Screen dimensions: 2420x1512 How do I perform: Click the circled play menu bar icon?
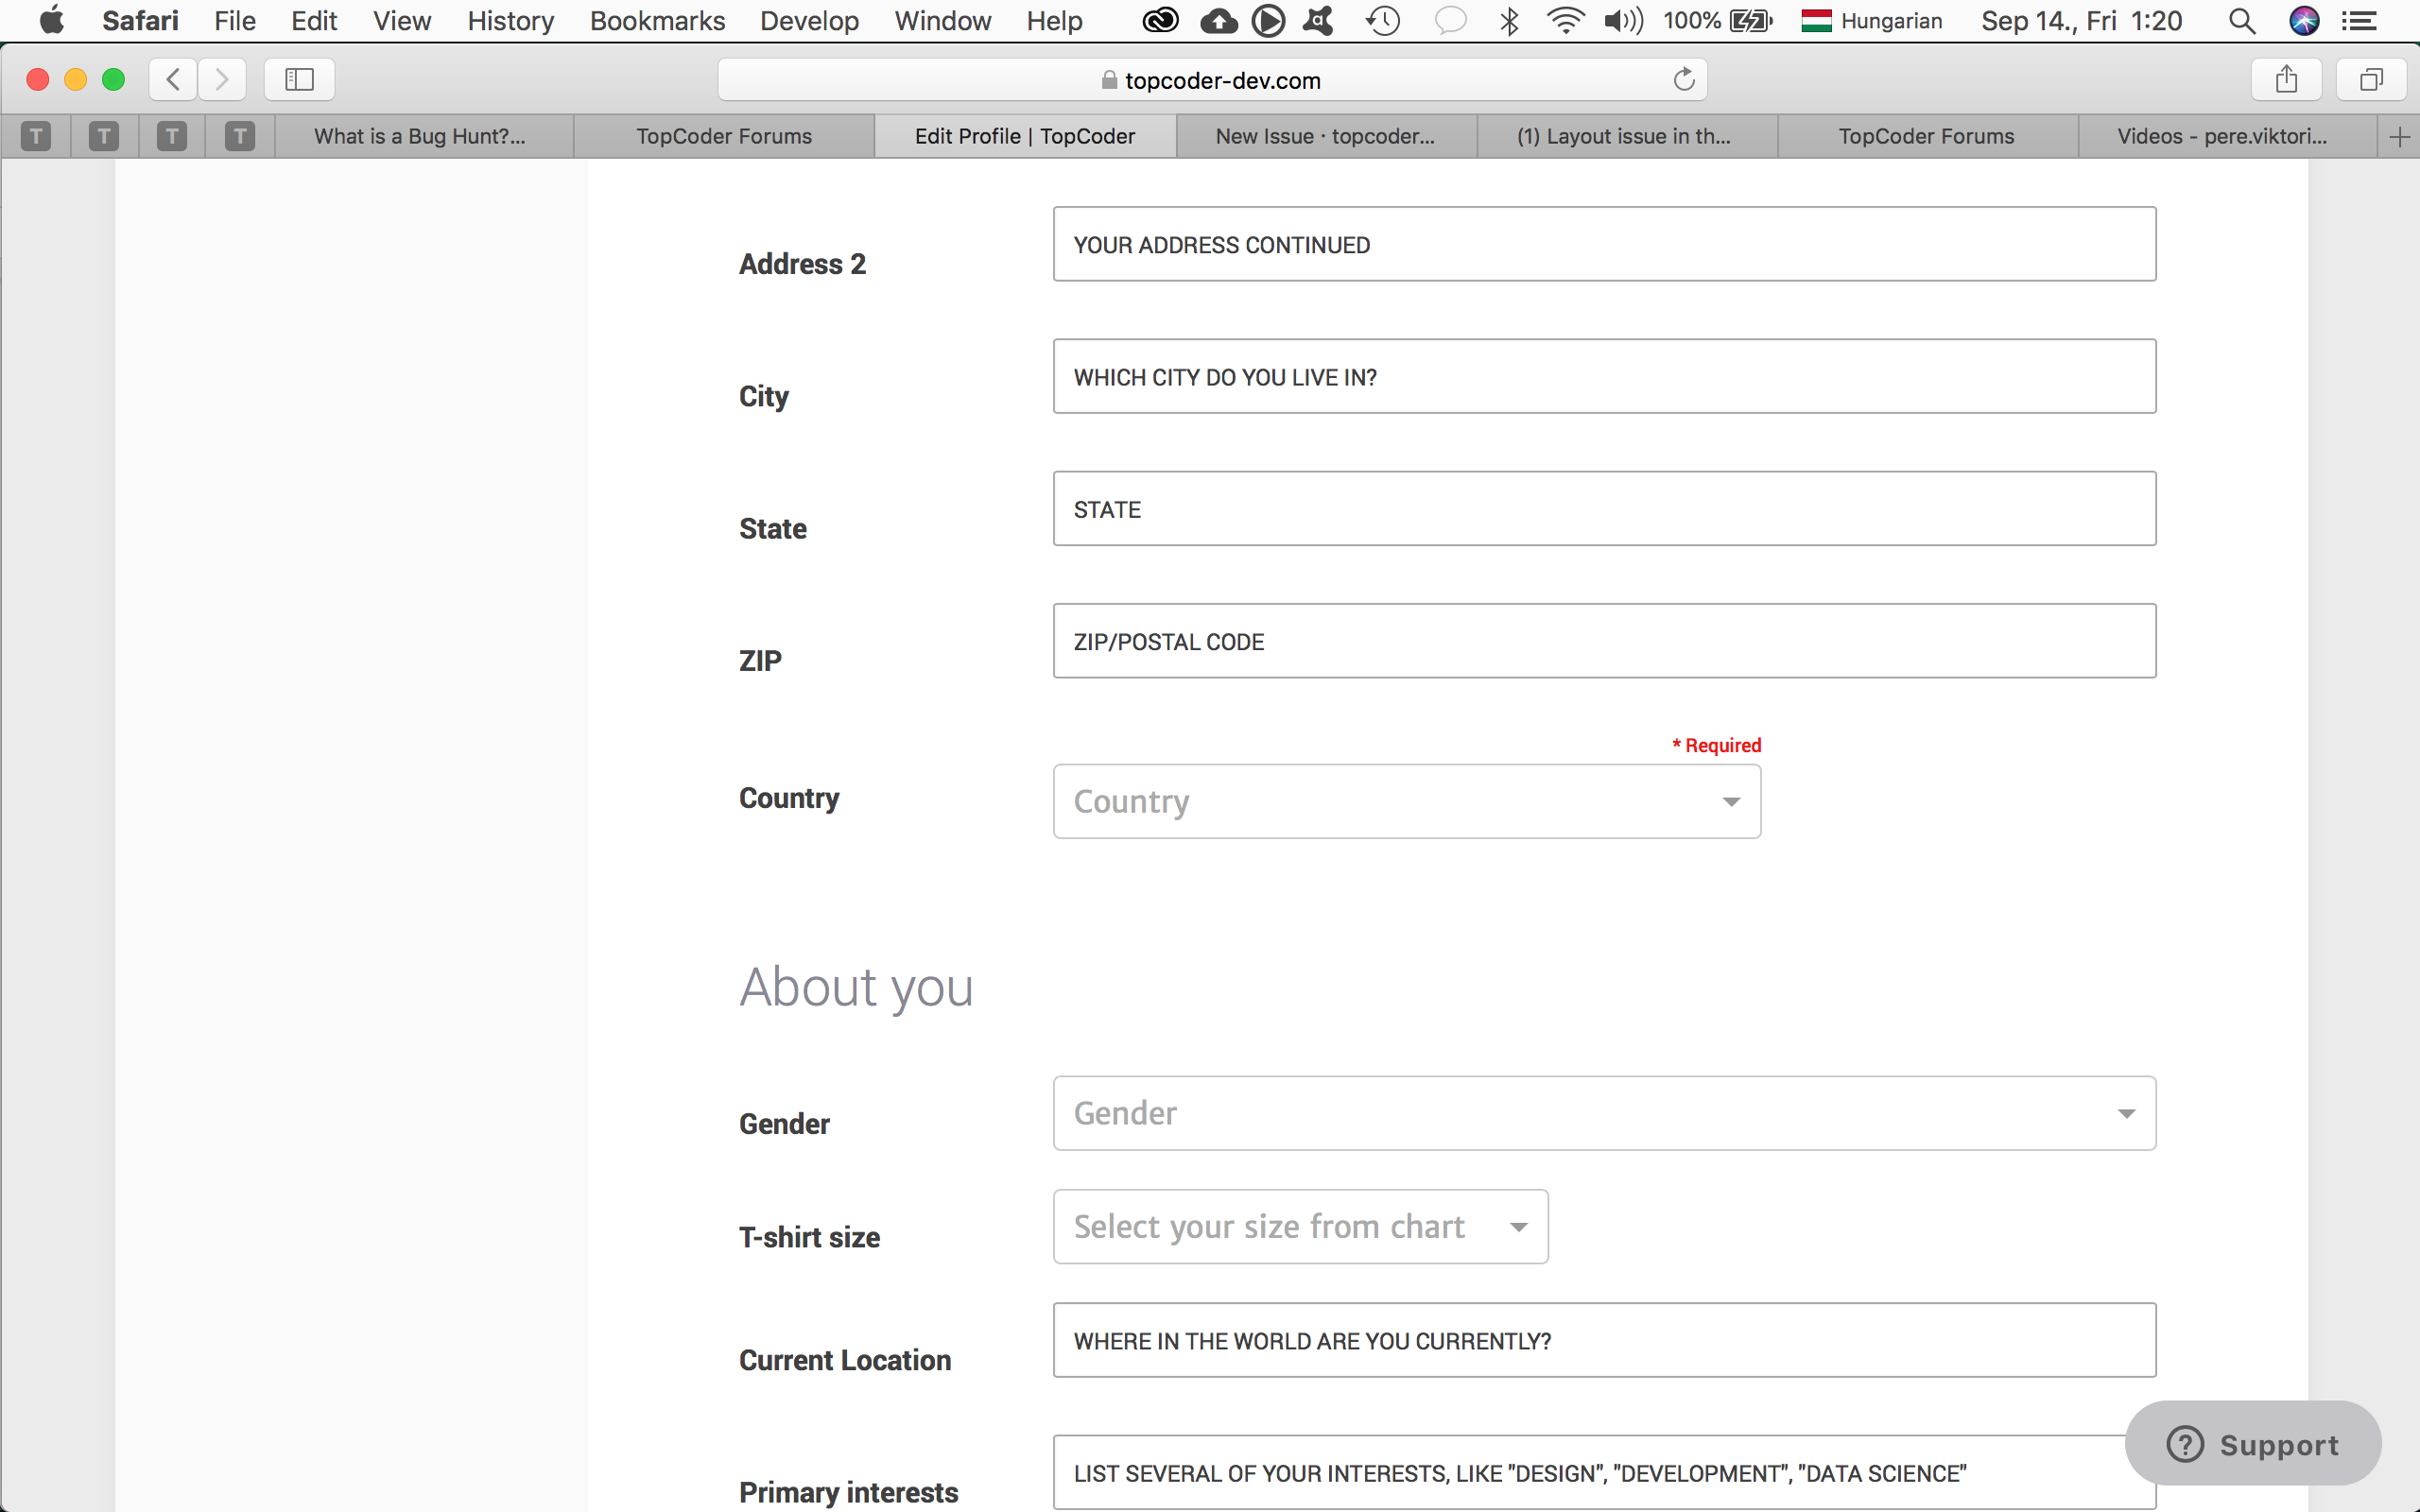(1268, 20)
